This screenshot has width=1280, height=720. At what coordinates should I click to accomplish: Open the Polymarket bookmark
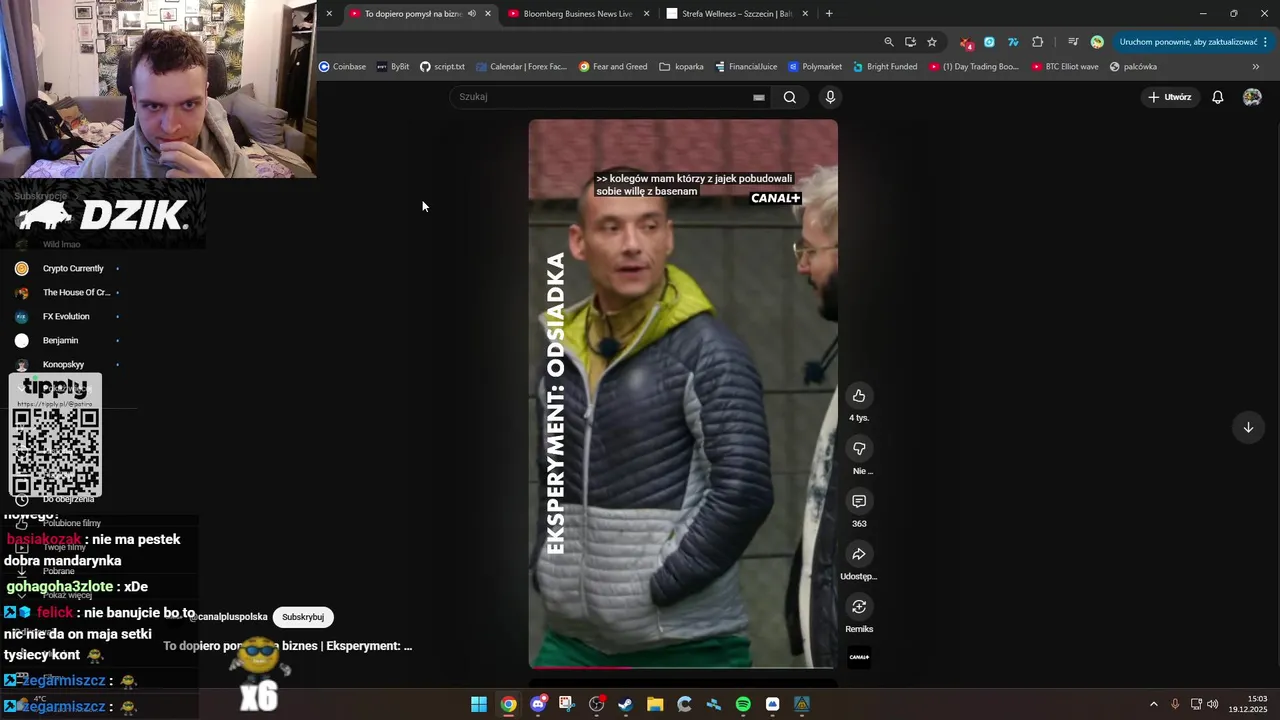click(815, 67)
